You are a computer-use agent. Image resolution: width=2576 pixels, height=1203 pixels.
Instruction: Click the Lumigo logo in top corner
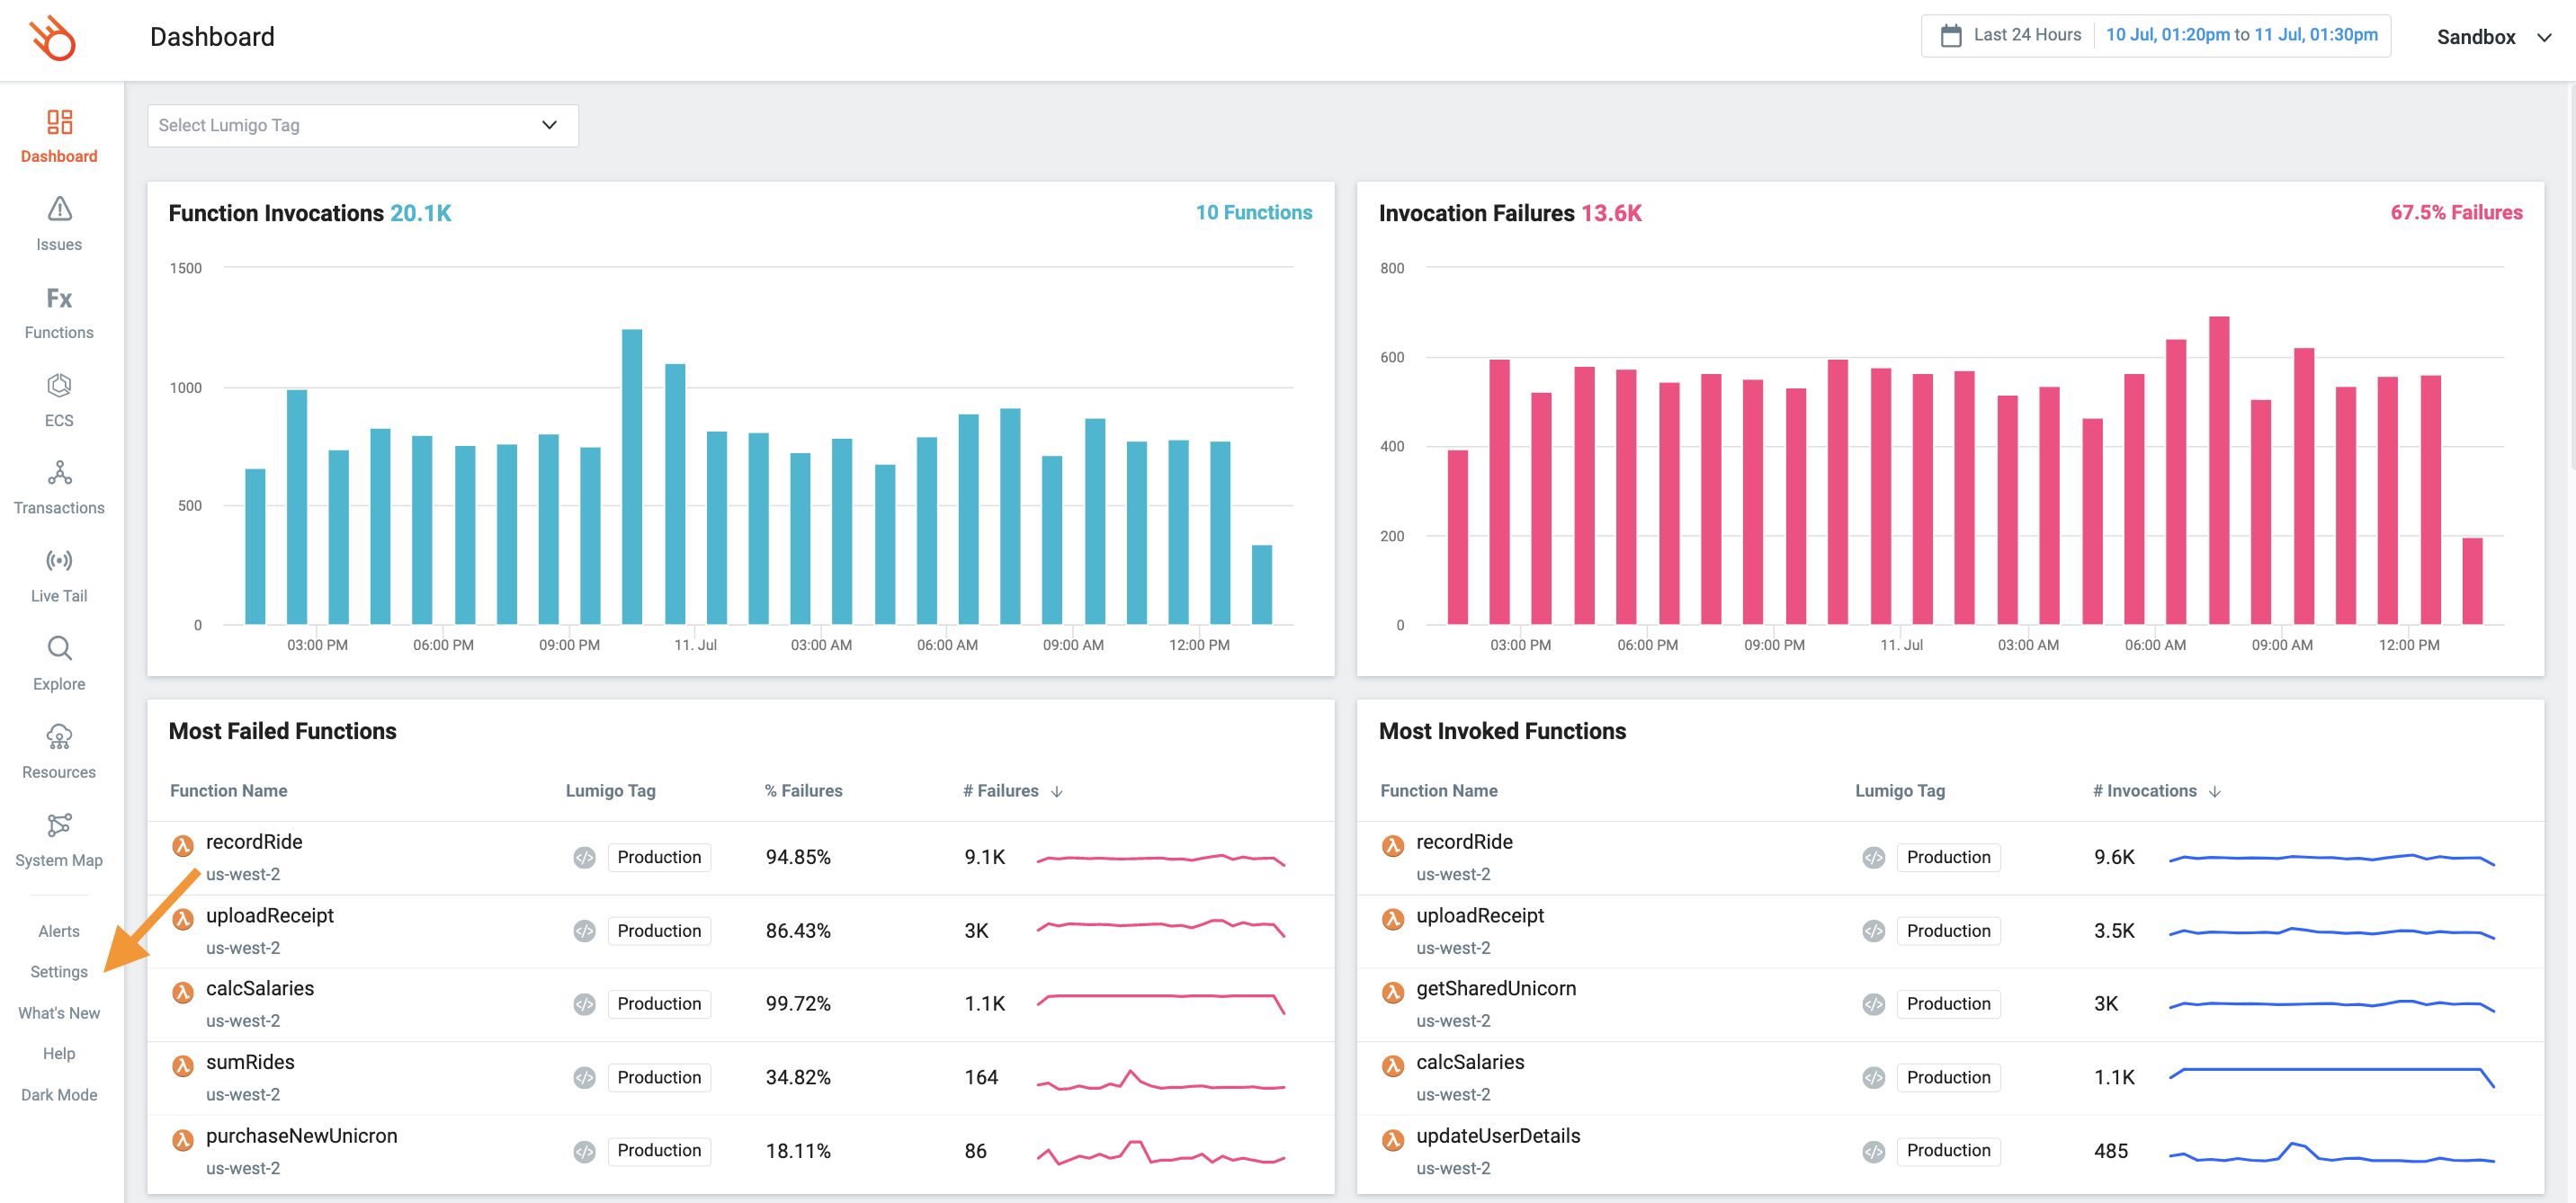point(52,38)
